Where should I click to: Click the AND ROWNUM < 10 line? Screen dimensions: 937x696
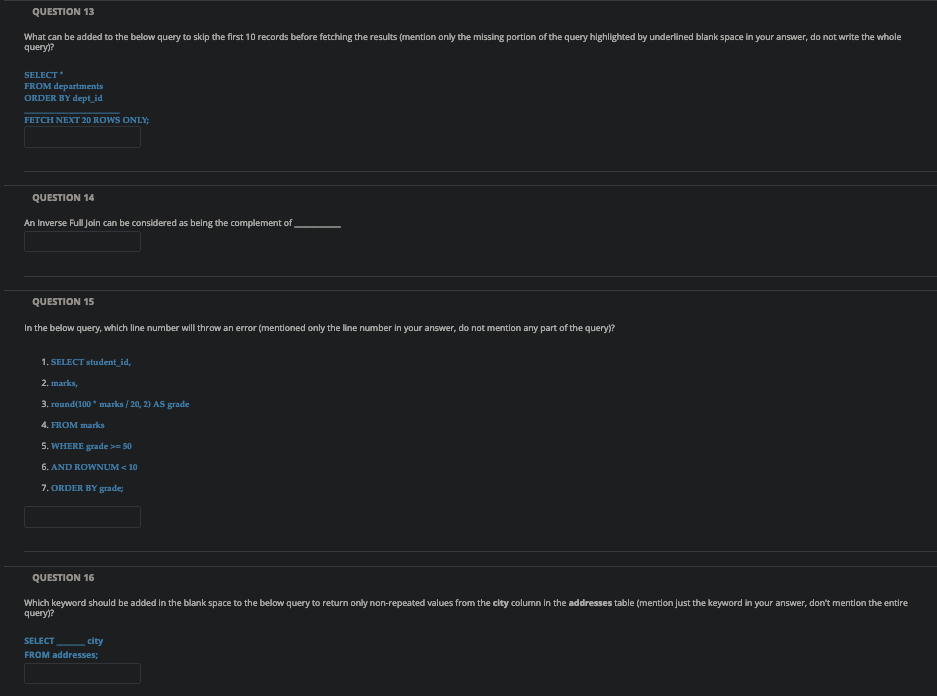(x=92, y=466)
